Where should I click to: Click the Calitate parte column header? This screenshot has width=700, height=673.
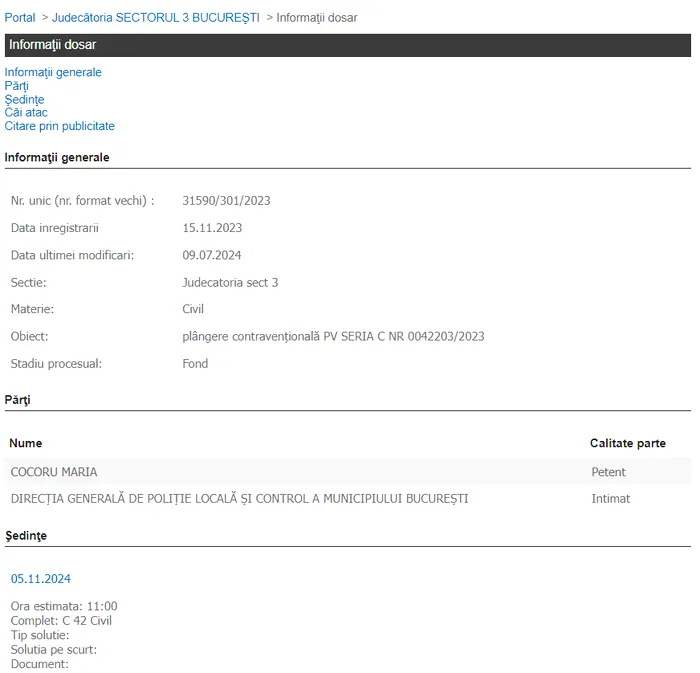[x=627, y=443]
